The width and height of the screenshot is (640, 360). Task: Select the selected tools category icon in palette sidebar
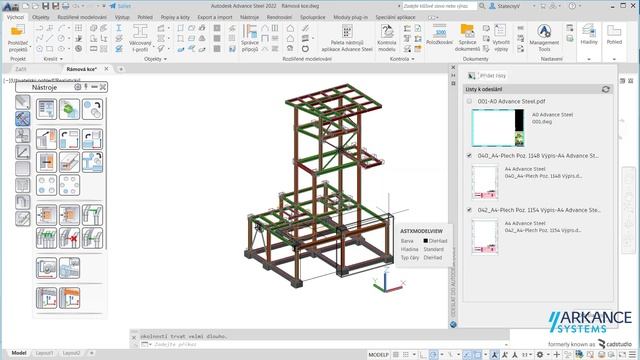click(x=22, y=119)
